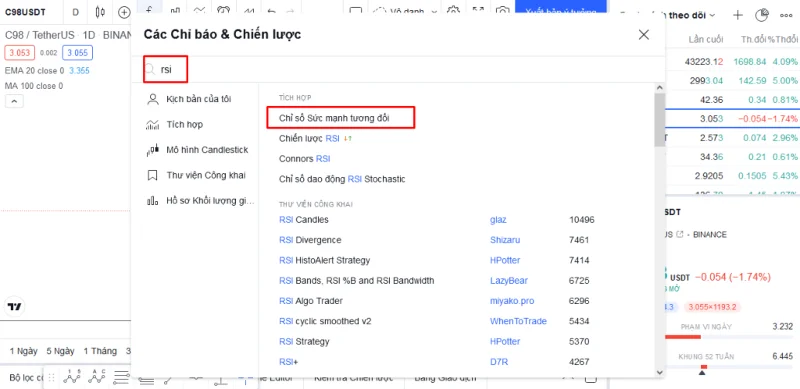Select watchlist row with price 2993.04
The image size is (800, 389).
[733, 81]
